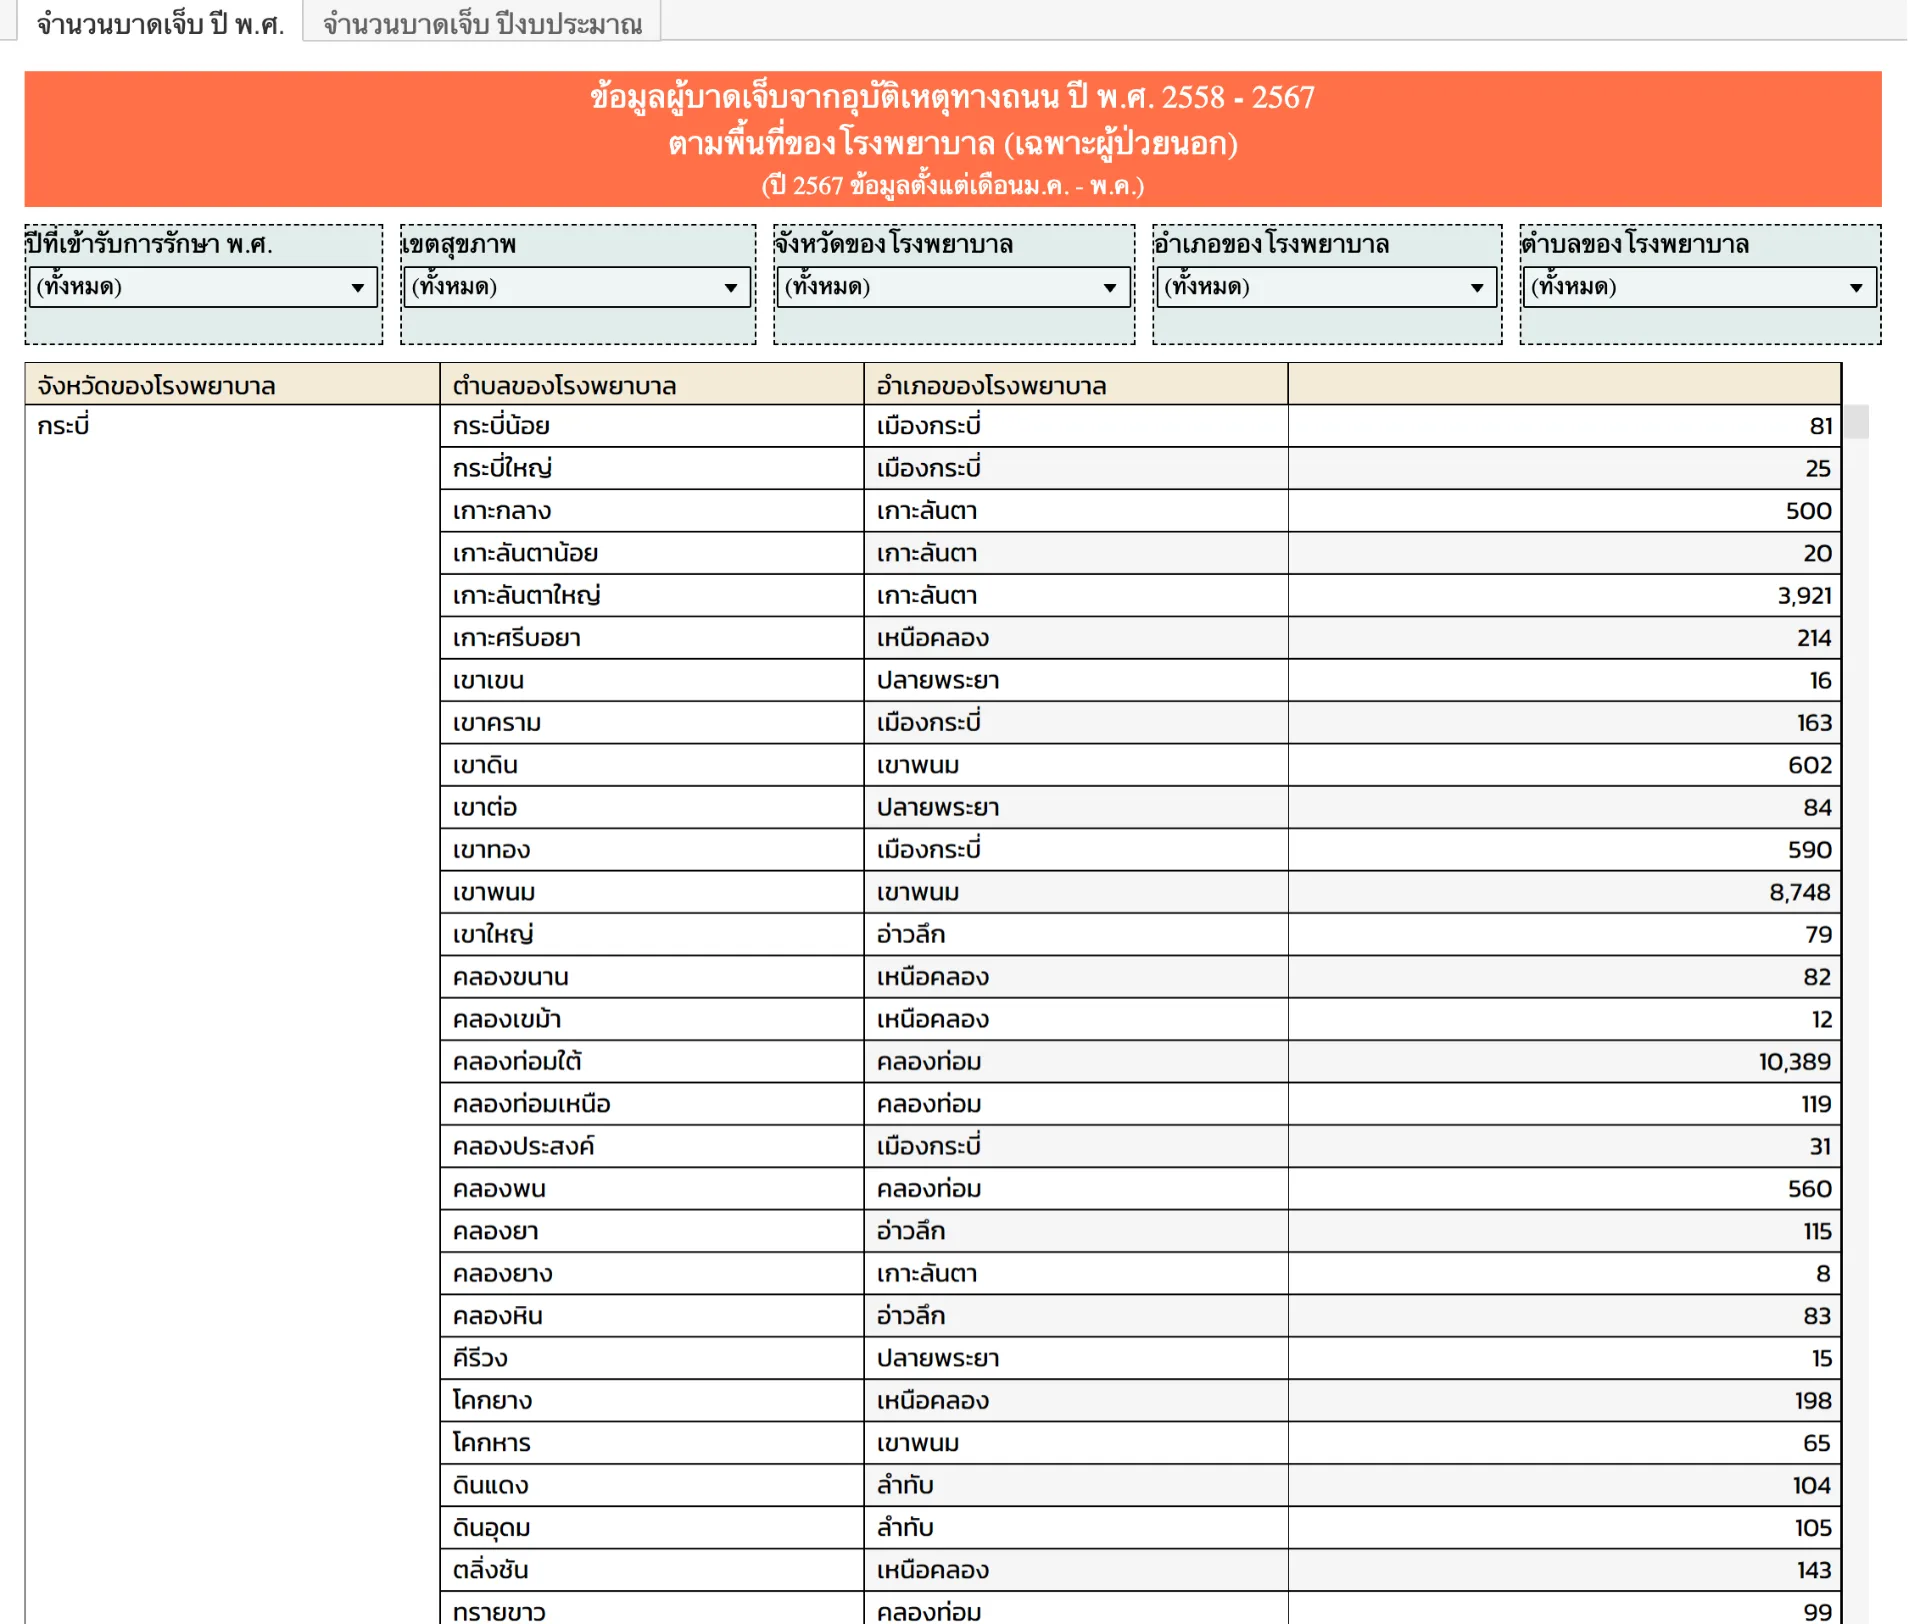1920x1624 pixels.
Task: Switch to the จำนวนบาดเจ็บ ปีงบประมาณ tab
Action: point(482,22)
